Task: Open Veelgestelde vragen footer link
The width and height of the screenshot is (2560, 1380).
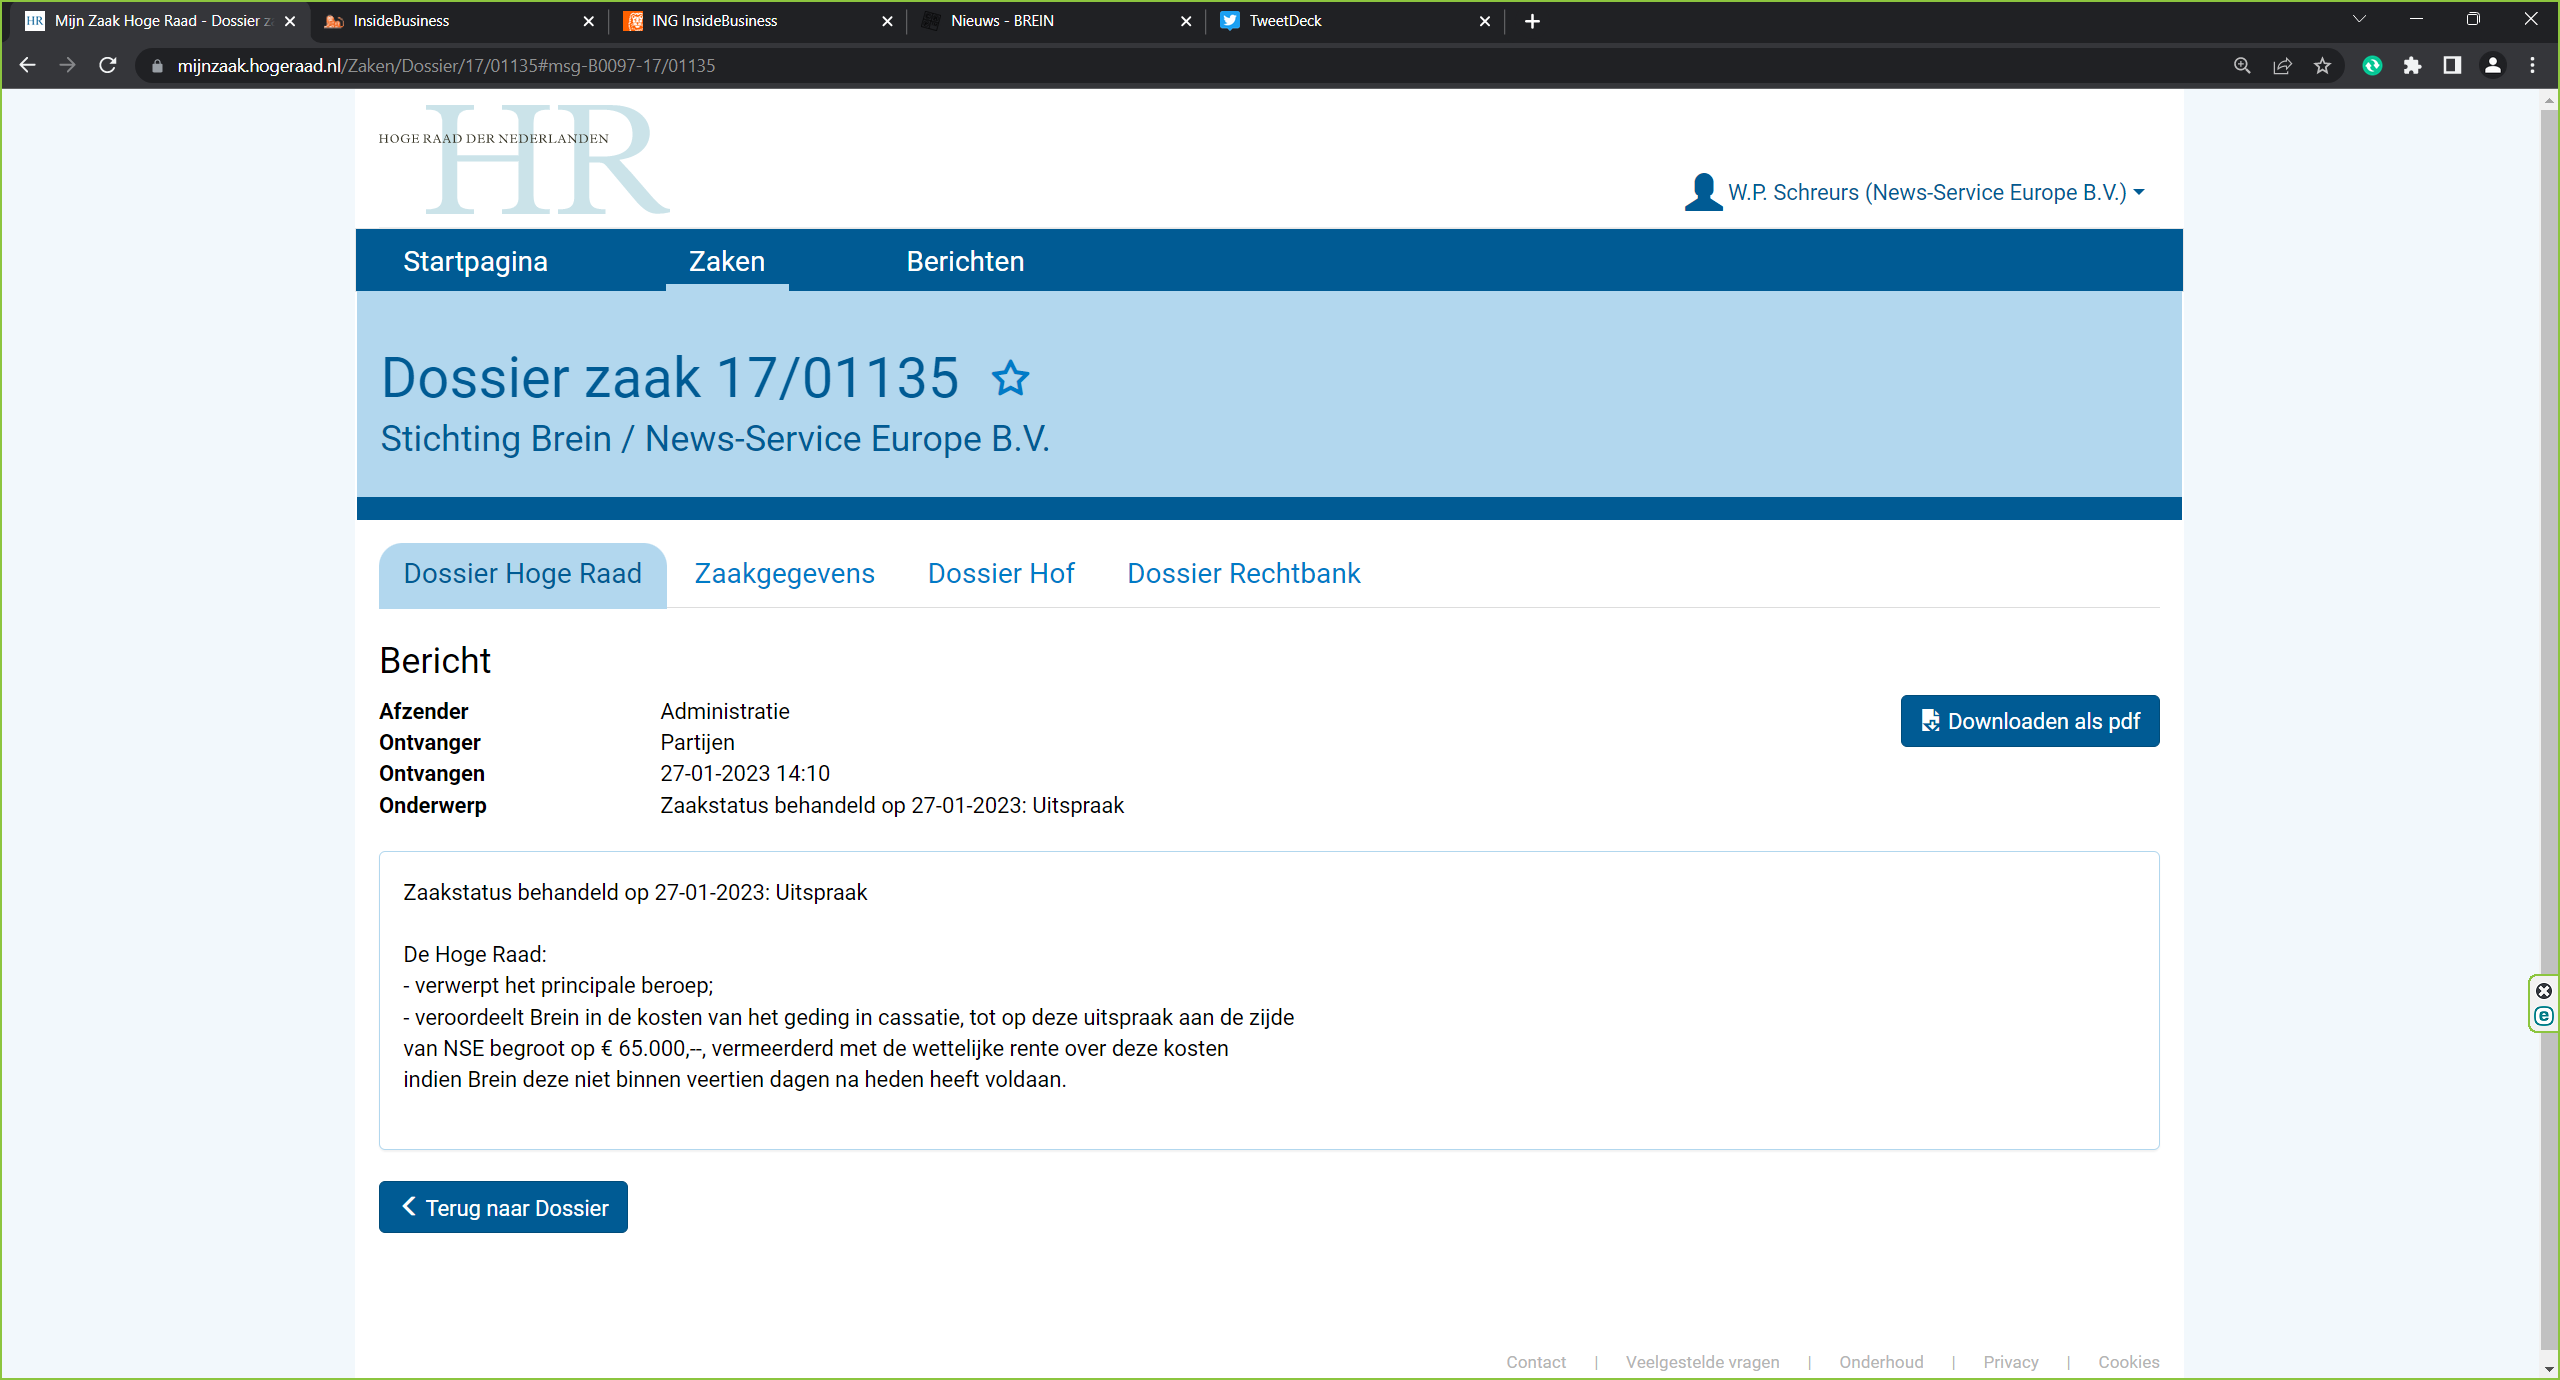Action: 1702,1362
